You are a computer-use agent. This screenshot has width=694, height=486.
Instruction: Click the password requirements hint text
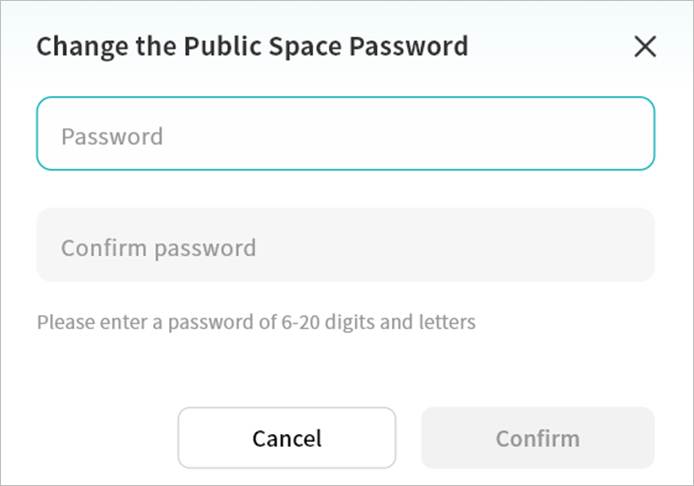point(256,322)
